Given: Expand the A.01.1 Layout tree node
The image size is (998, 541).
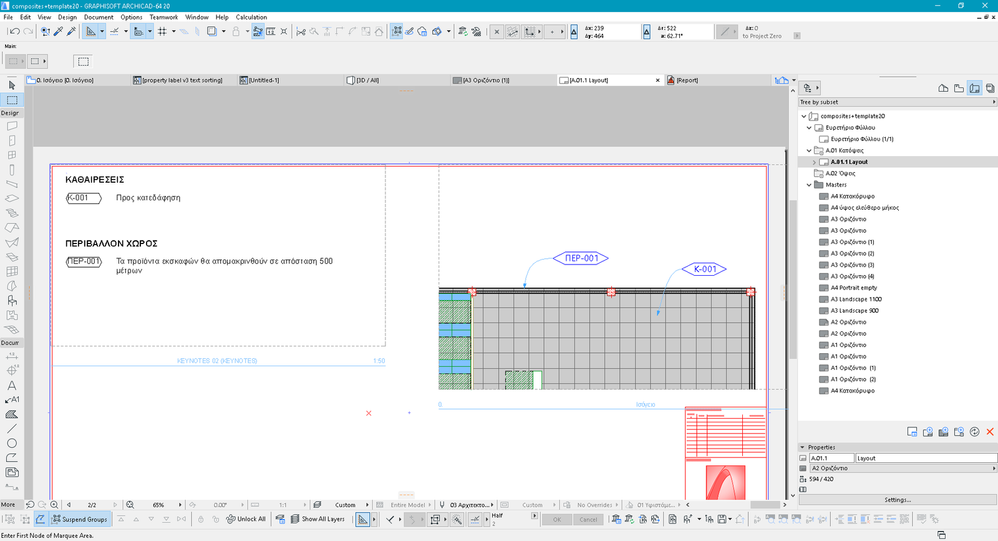Looking at the screenshot, I should [814, 162].
